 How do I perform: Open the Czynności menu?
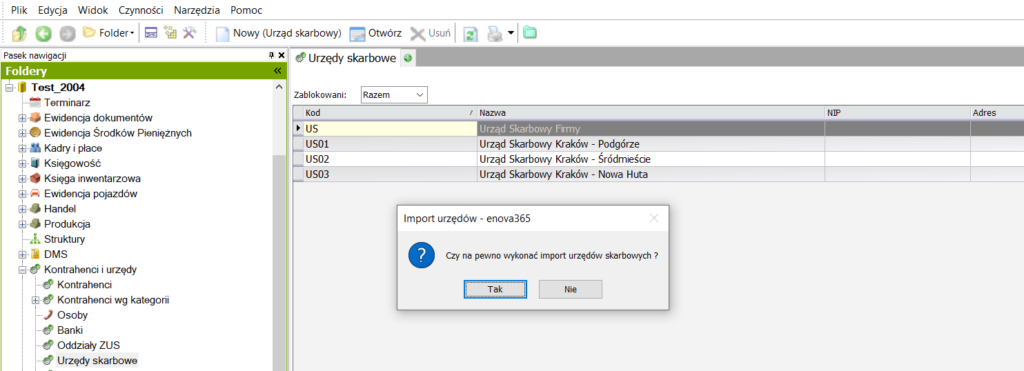[140, 10]
